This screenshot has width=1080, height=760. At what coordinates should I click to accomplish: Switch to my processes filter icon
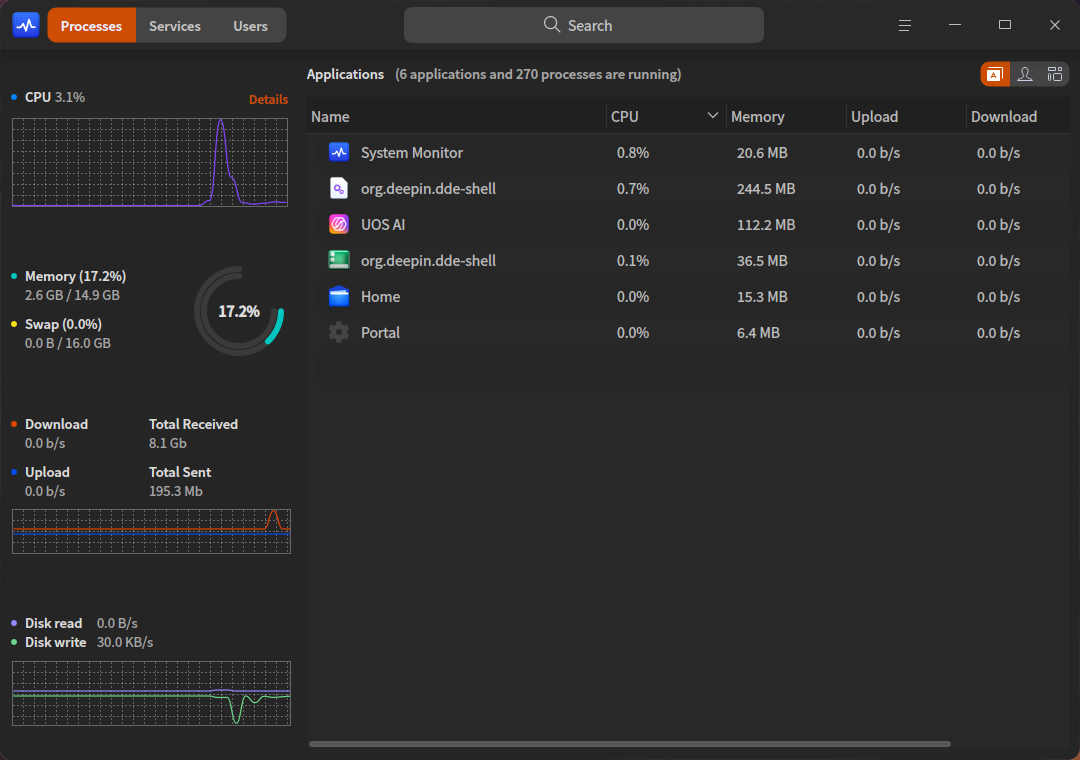[x=1025, y=74]
